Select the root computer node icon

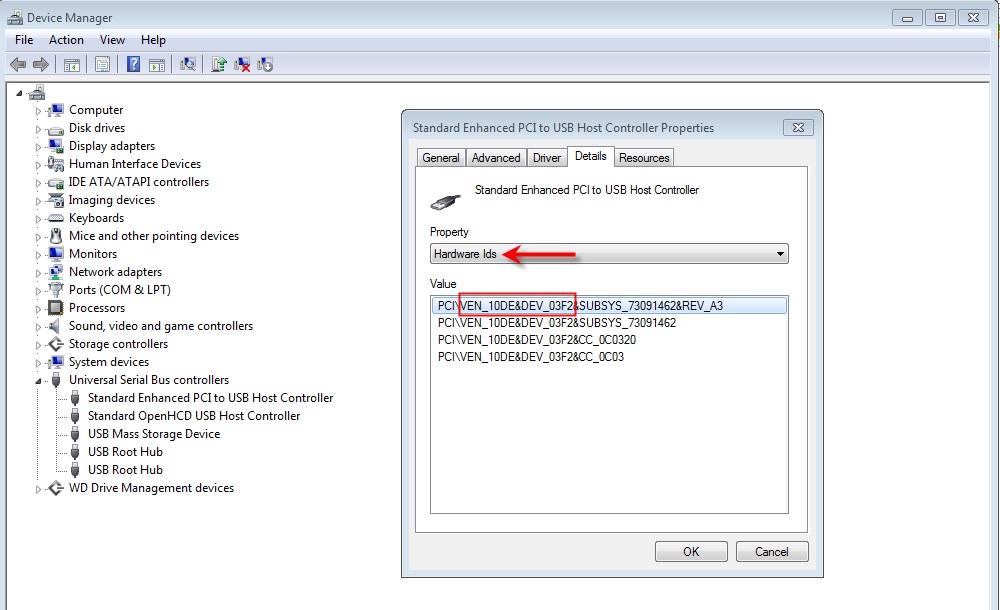(36, 93)
